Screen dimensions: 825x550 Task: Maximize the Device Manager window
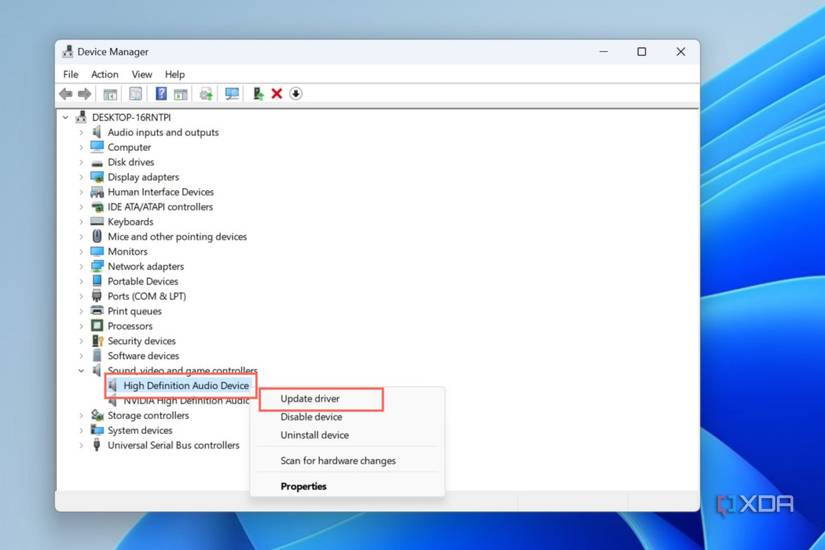coord(641,52)
